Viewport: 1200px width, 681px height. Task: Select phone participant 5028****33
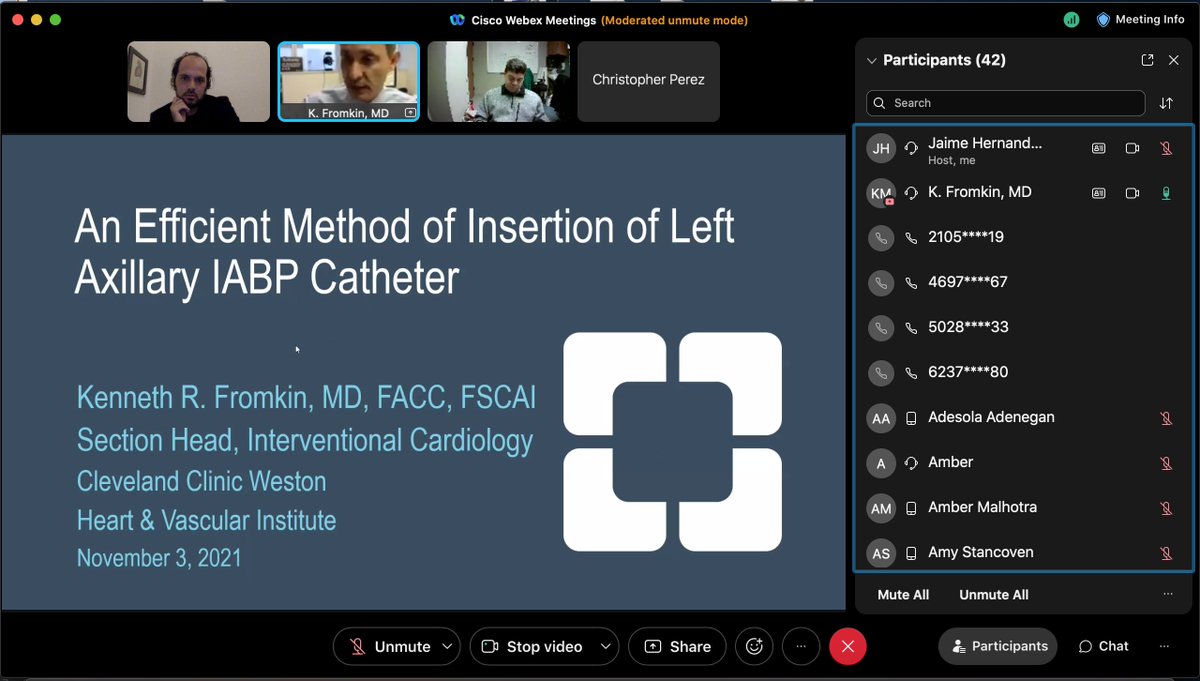pyautogui.click(x=1023, y=328)
